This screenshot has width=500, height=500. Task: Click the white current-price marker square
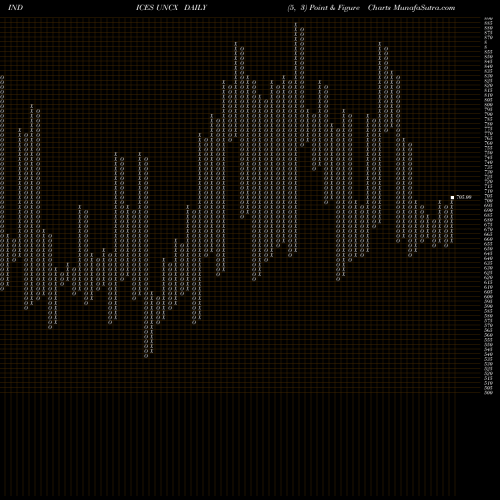452,197
